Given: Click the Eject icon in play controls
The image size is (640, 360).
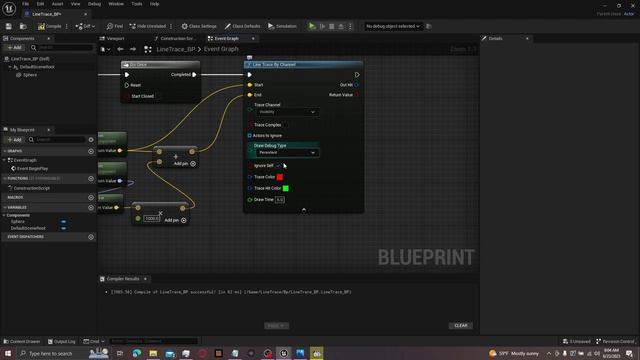Looking at the screenshot, I should point(341,26).
